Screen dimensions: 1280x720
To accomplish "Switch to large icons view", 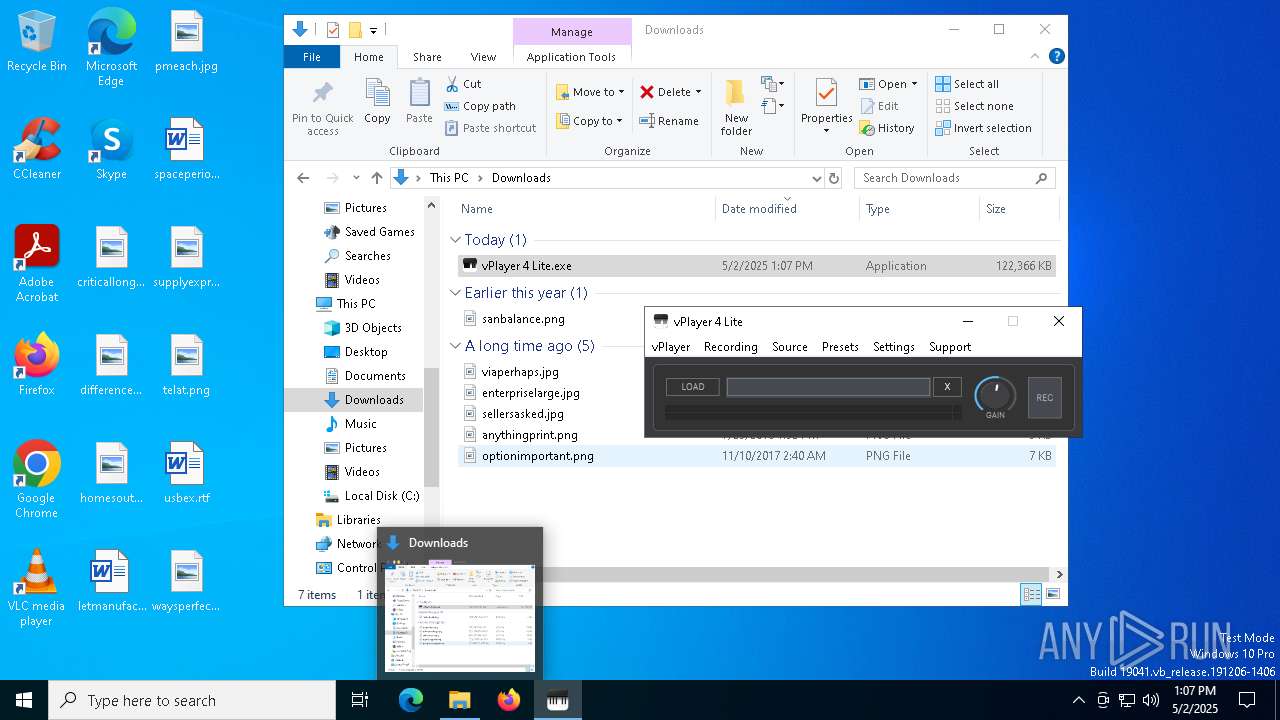I will pyautogui.click(x=1052, y=594).
